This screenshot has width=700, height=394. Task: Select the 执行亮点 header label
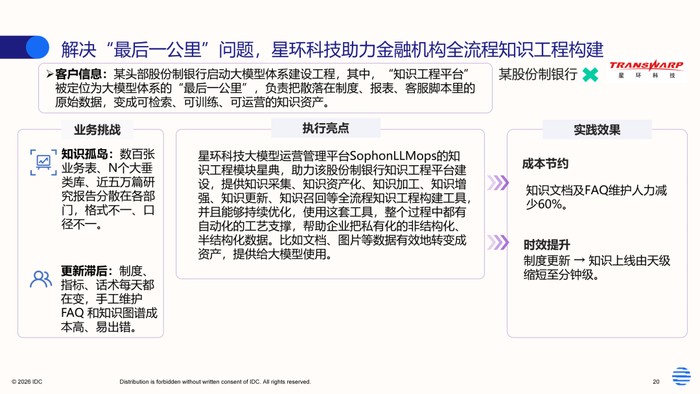click(x=325, y=128)
